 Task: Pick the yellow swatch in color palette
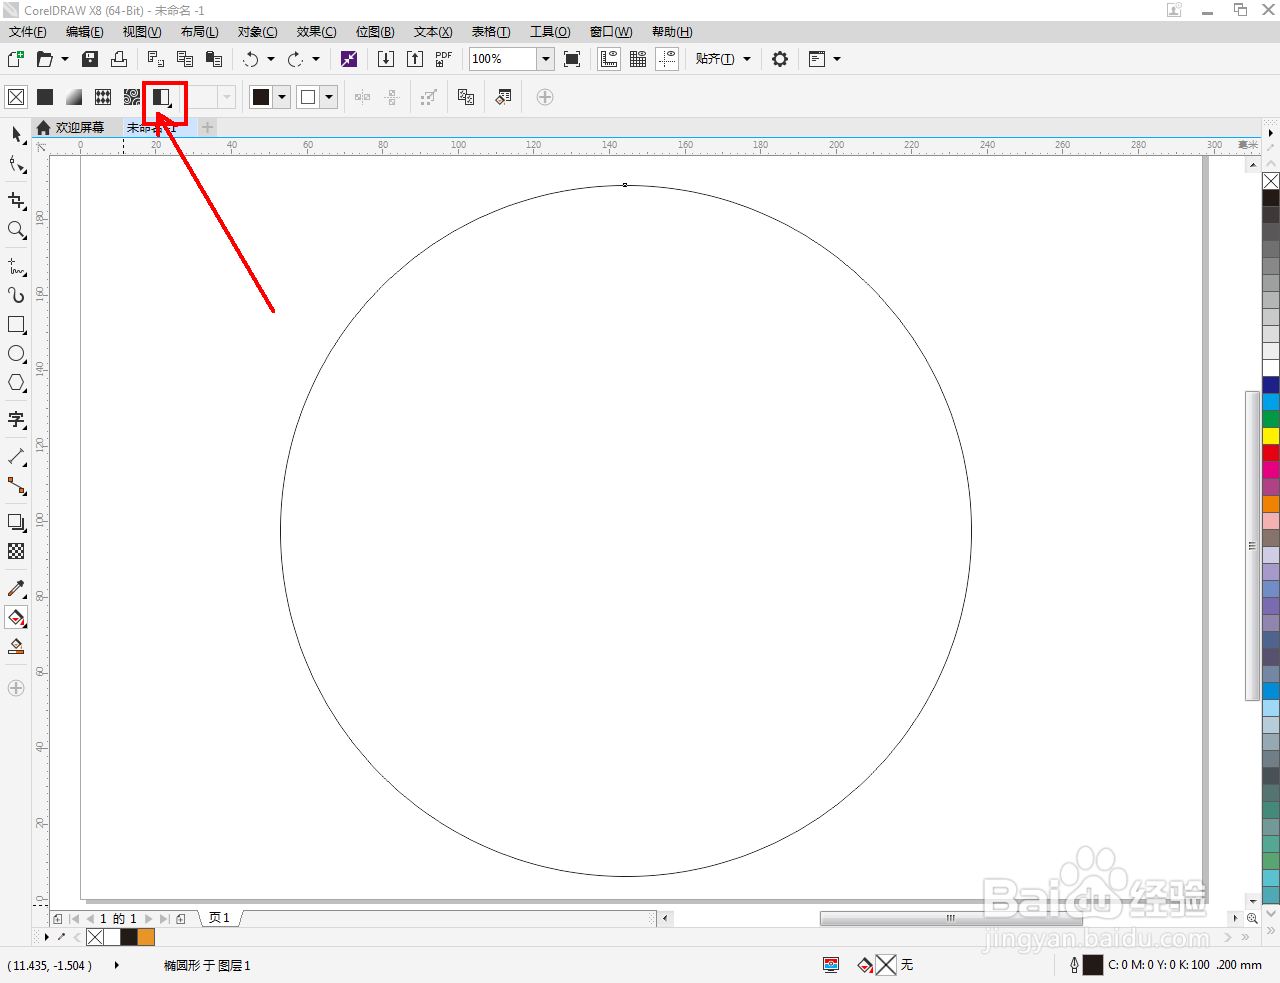[x=1271, y=436]
